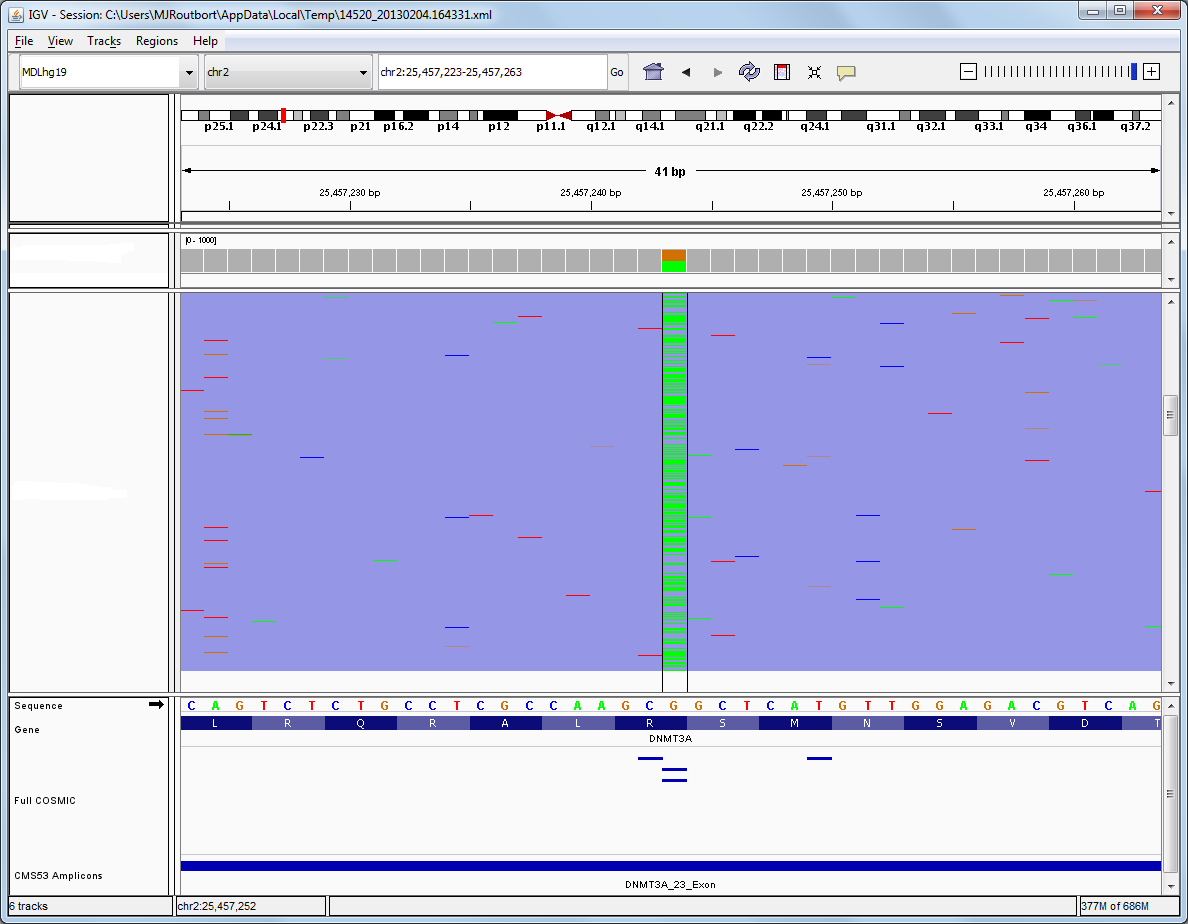The height and width of the screenshot is (924, 1188).
Task: Toggle the yellow popup-behavior speech bubble icon
Action: click(846, 73)
